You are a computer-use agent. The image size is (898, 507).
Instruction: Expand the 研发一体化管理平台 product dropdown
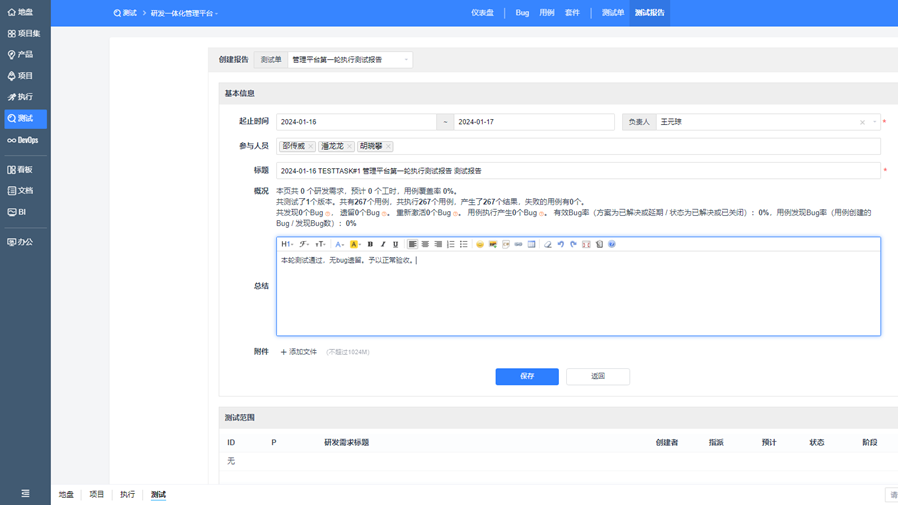184,13
